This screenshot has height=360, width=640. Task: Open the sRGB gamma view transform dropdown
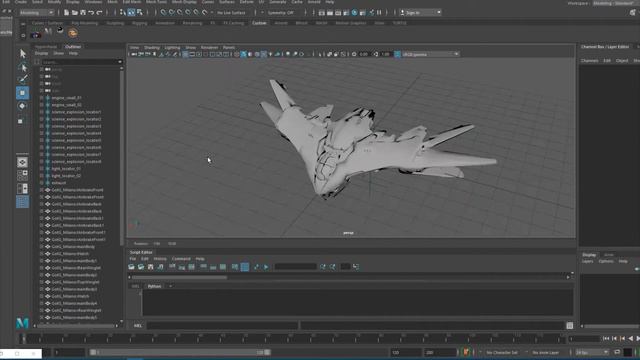tap(430, 54)
